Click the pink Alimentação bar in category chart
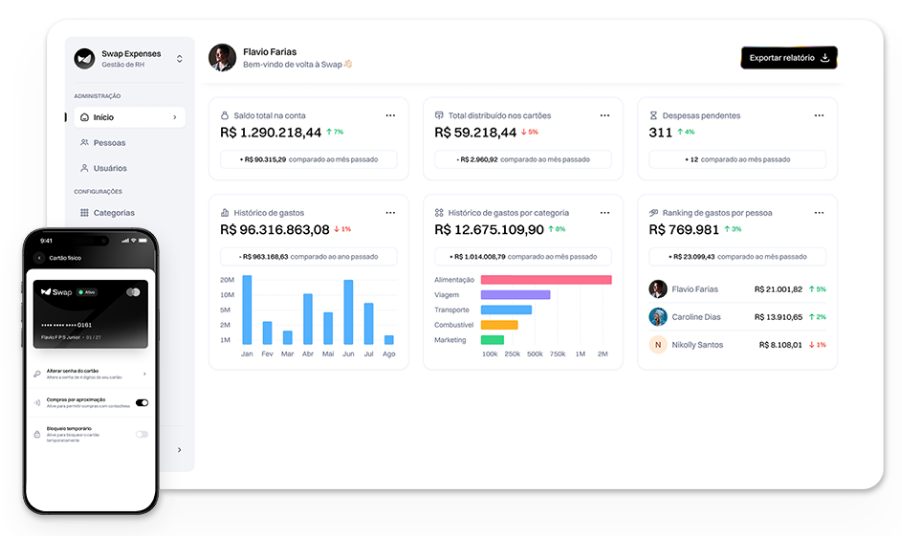902x536 pixels. pyautogui.click(x=546, y=280)
